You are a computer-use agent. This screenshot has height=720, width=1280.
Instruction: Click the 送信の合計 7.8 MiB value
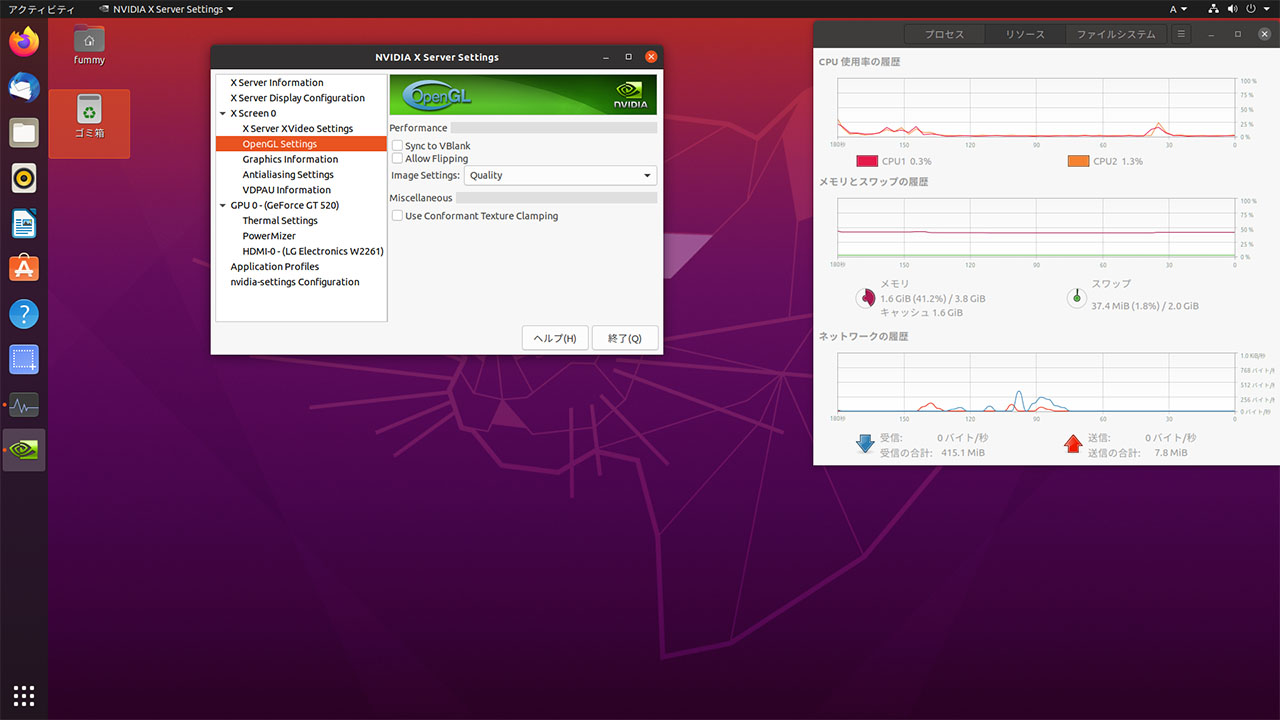point(1171,453)
